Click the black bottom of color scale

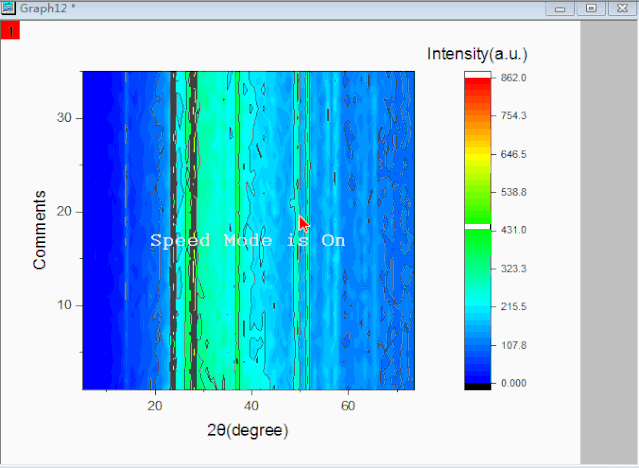[477, 385]
